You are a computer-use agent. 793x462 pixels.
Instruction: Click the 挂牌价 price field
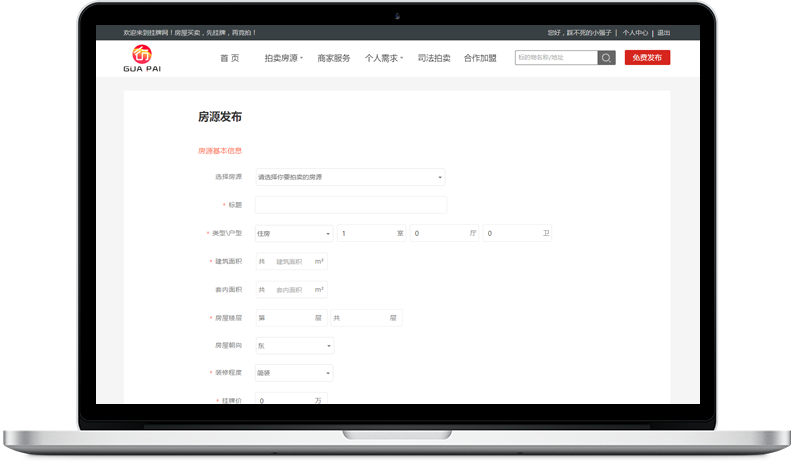[291, 398]
